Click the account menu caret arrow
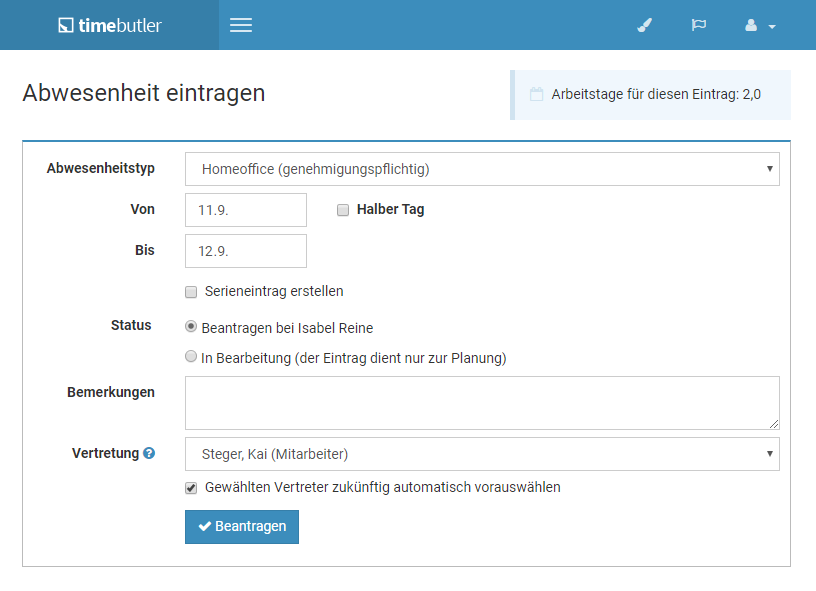This screenshot has width=816, height=591. click(772, 27)
